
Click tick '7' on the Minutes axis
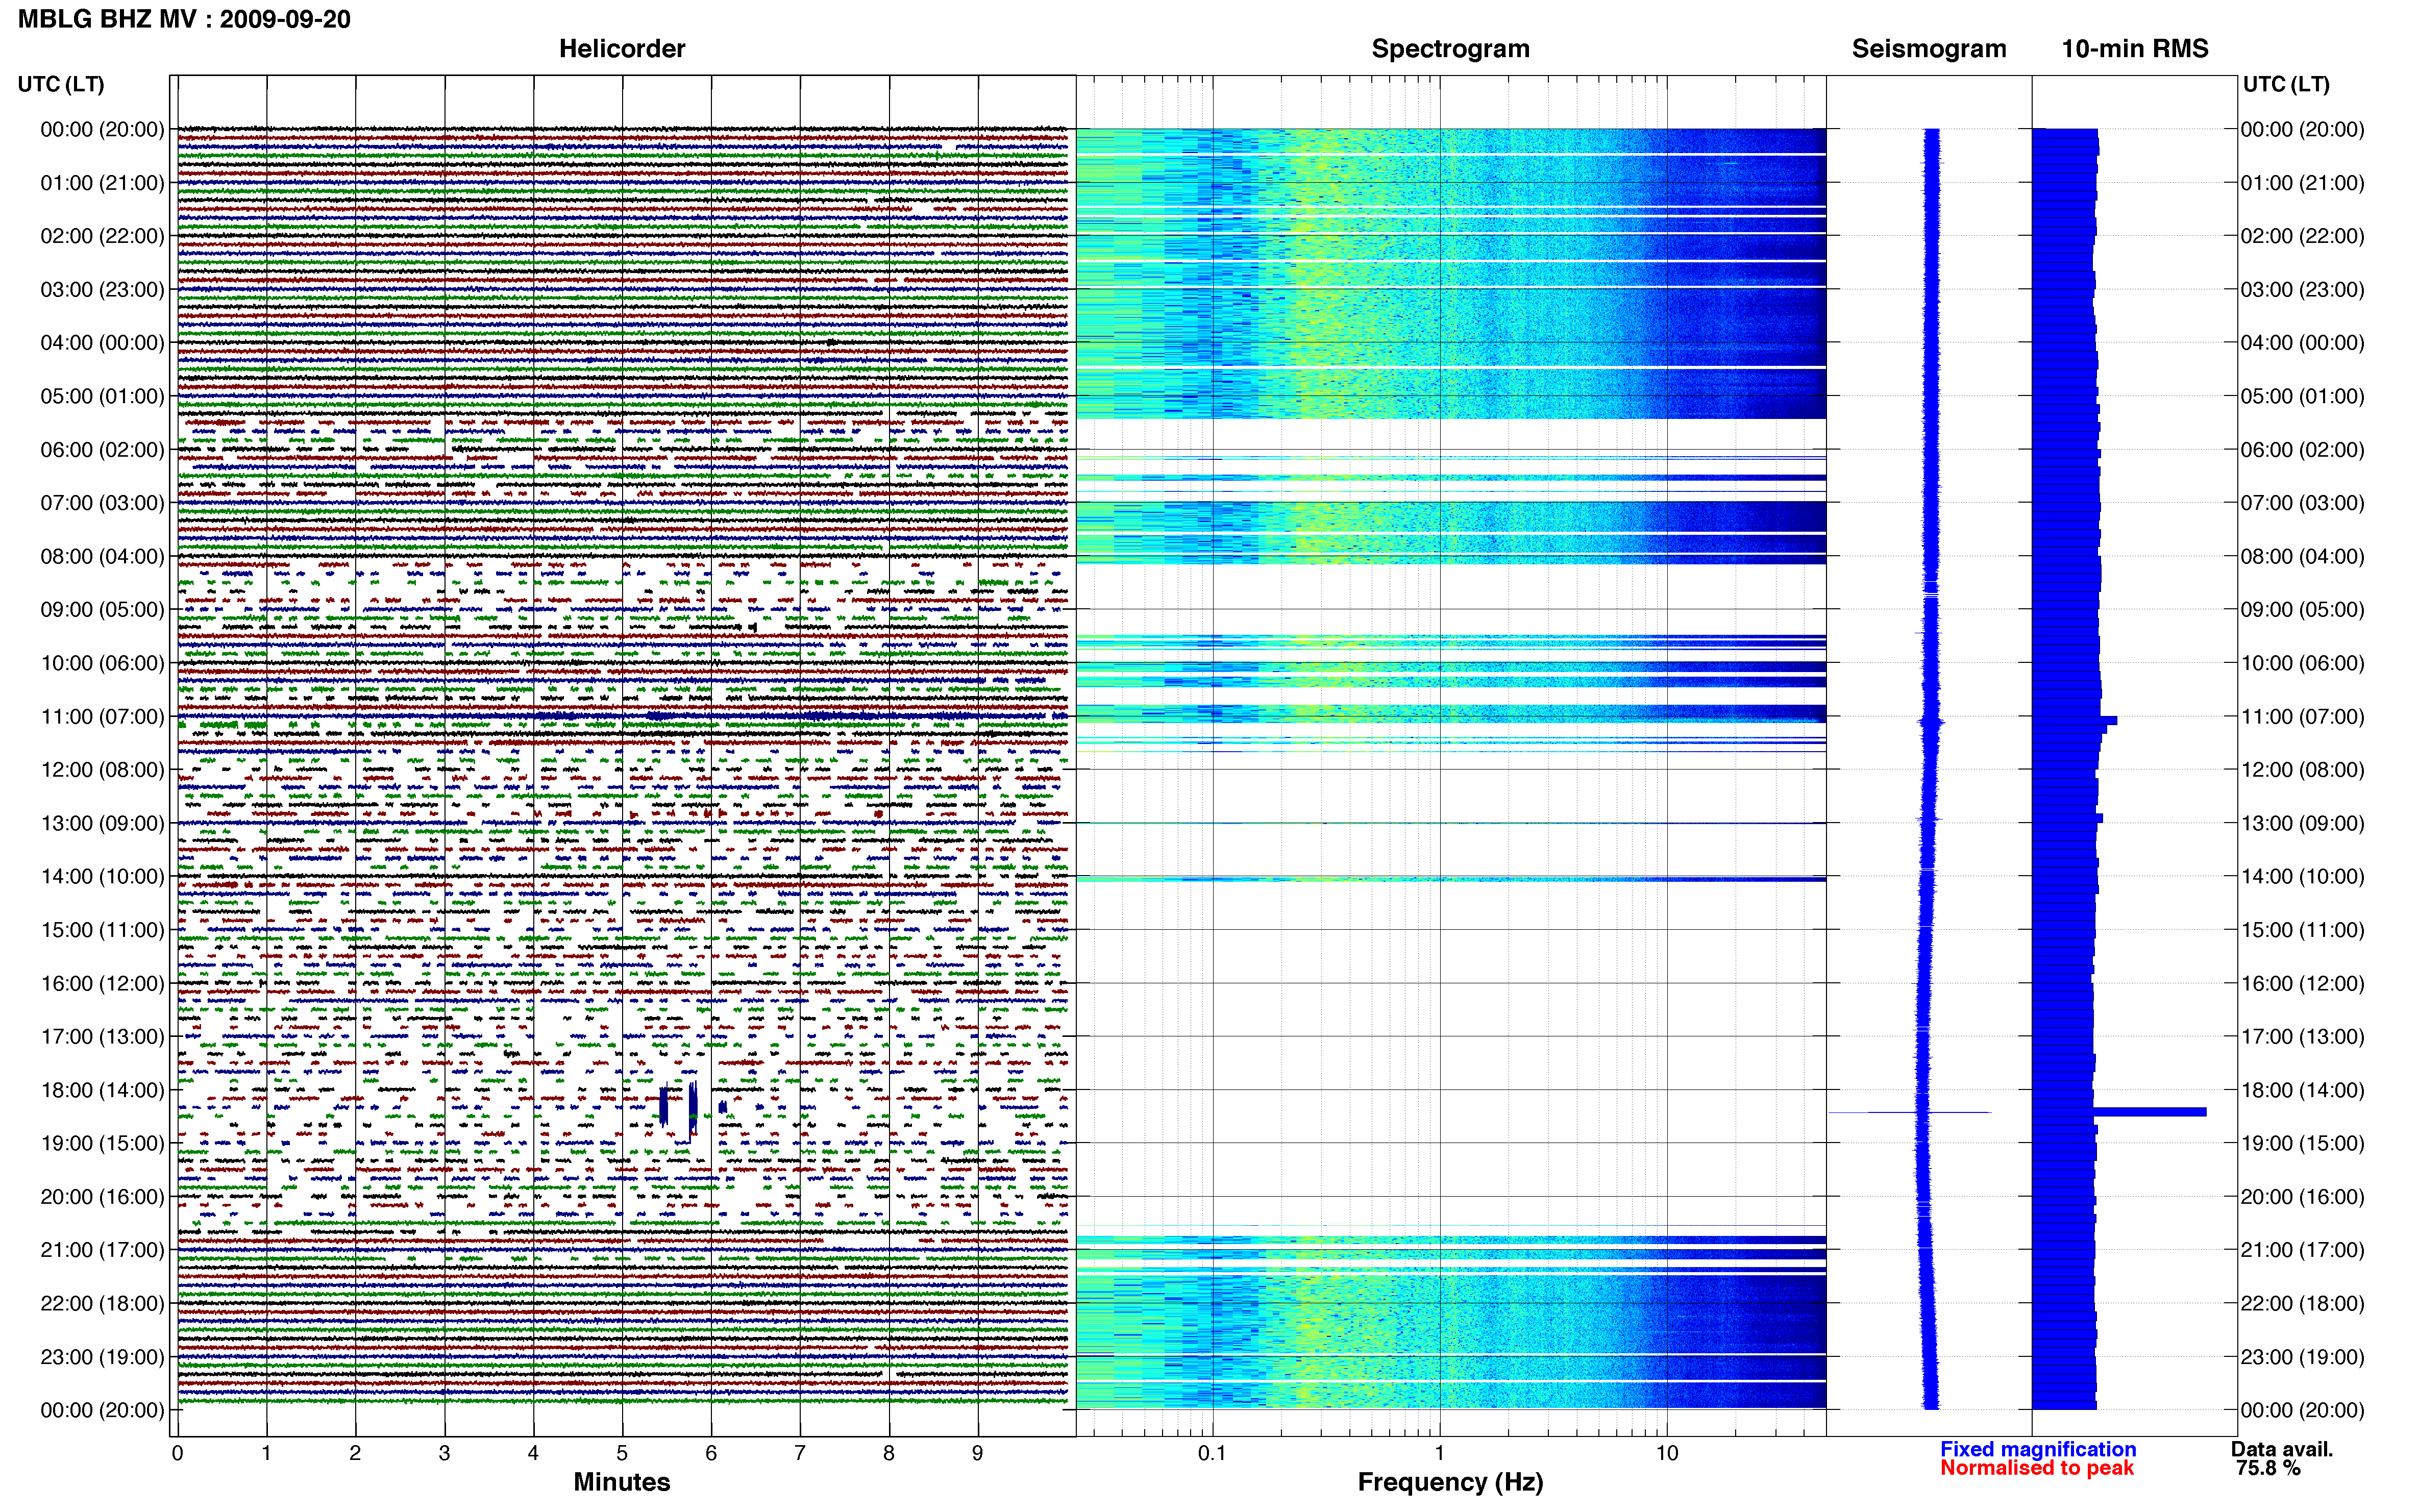800,1453
